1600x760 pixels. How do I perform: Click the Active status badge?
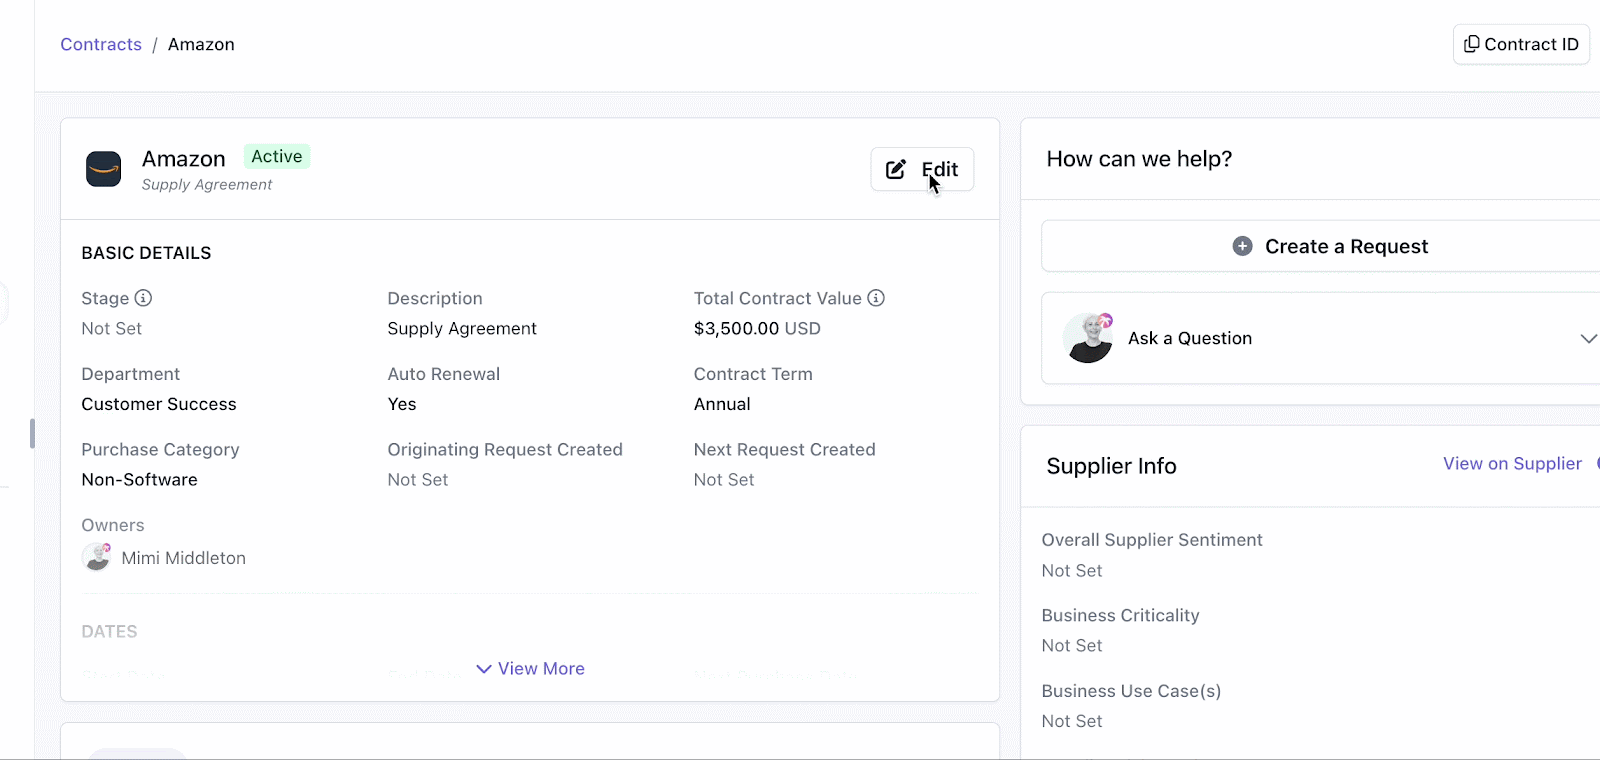pyautogui.click(x=277, y=156)
